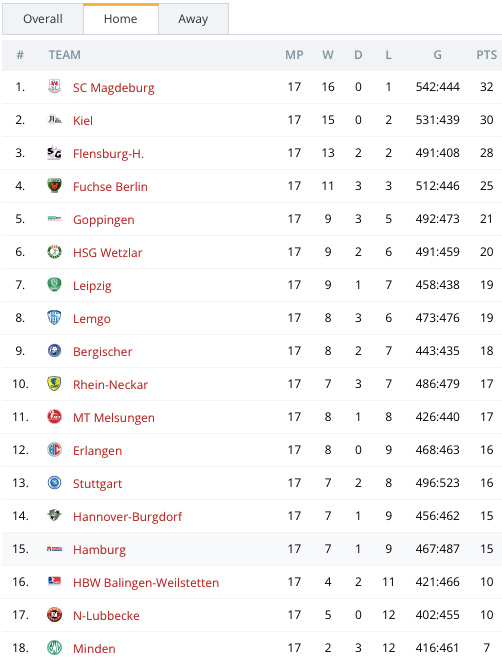Click the Rhein-Neckar yellow crest
502x664 pixels.
[54, 384]
